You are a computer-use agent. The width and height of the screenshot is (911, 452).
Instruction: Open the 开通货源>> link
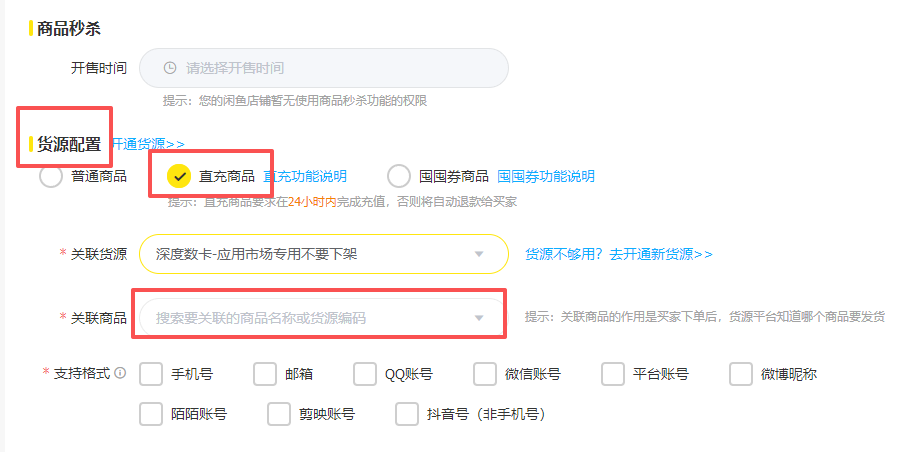point(147,144)
